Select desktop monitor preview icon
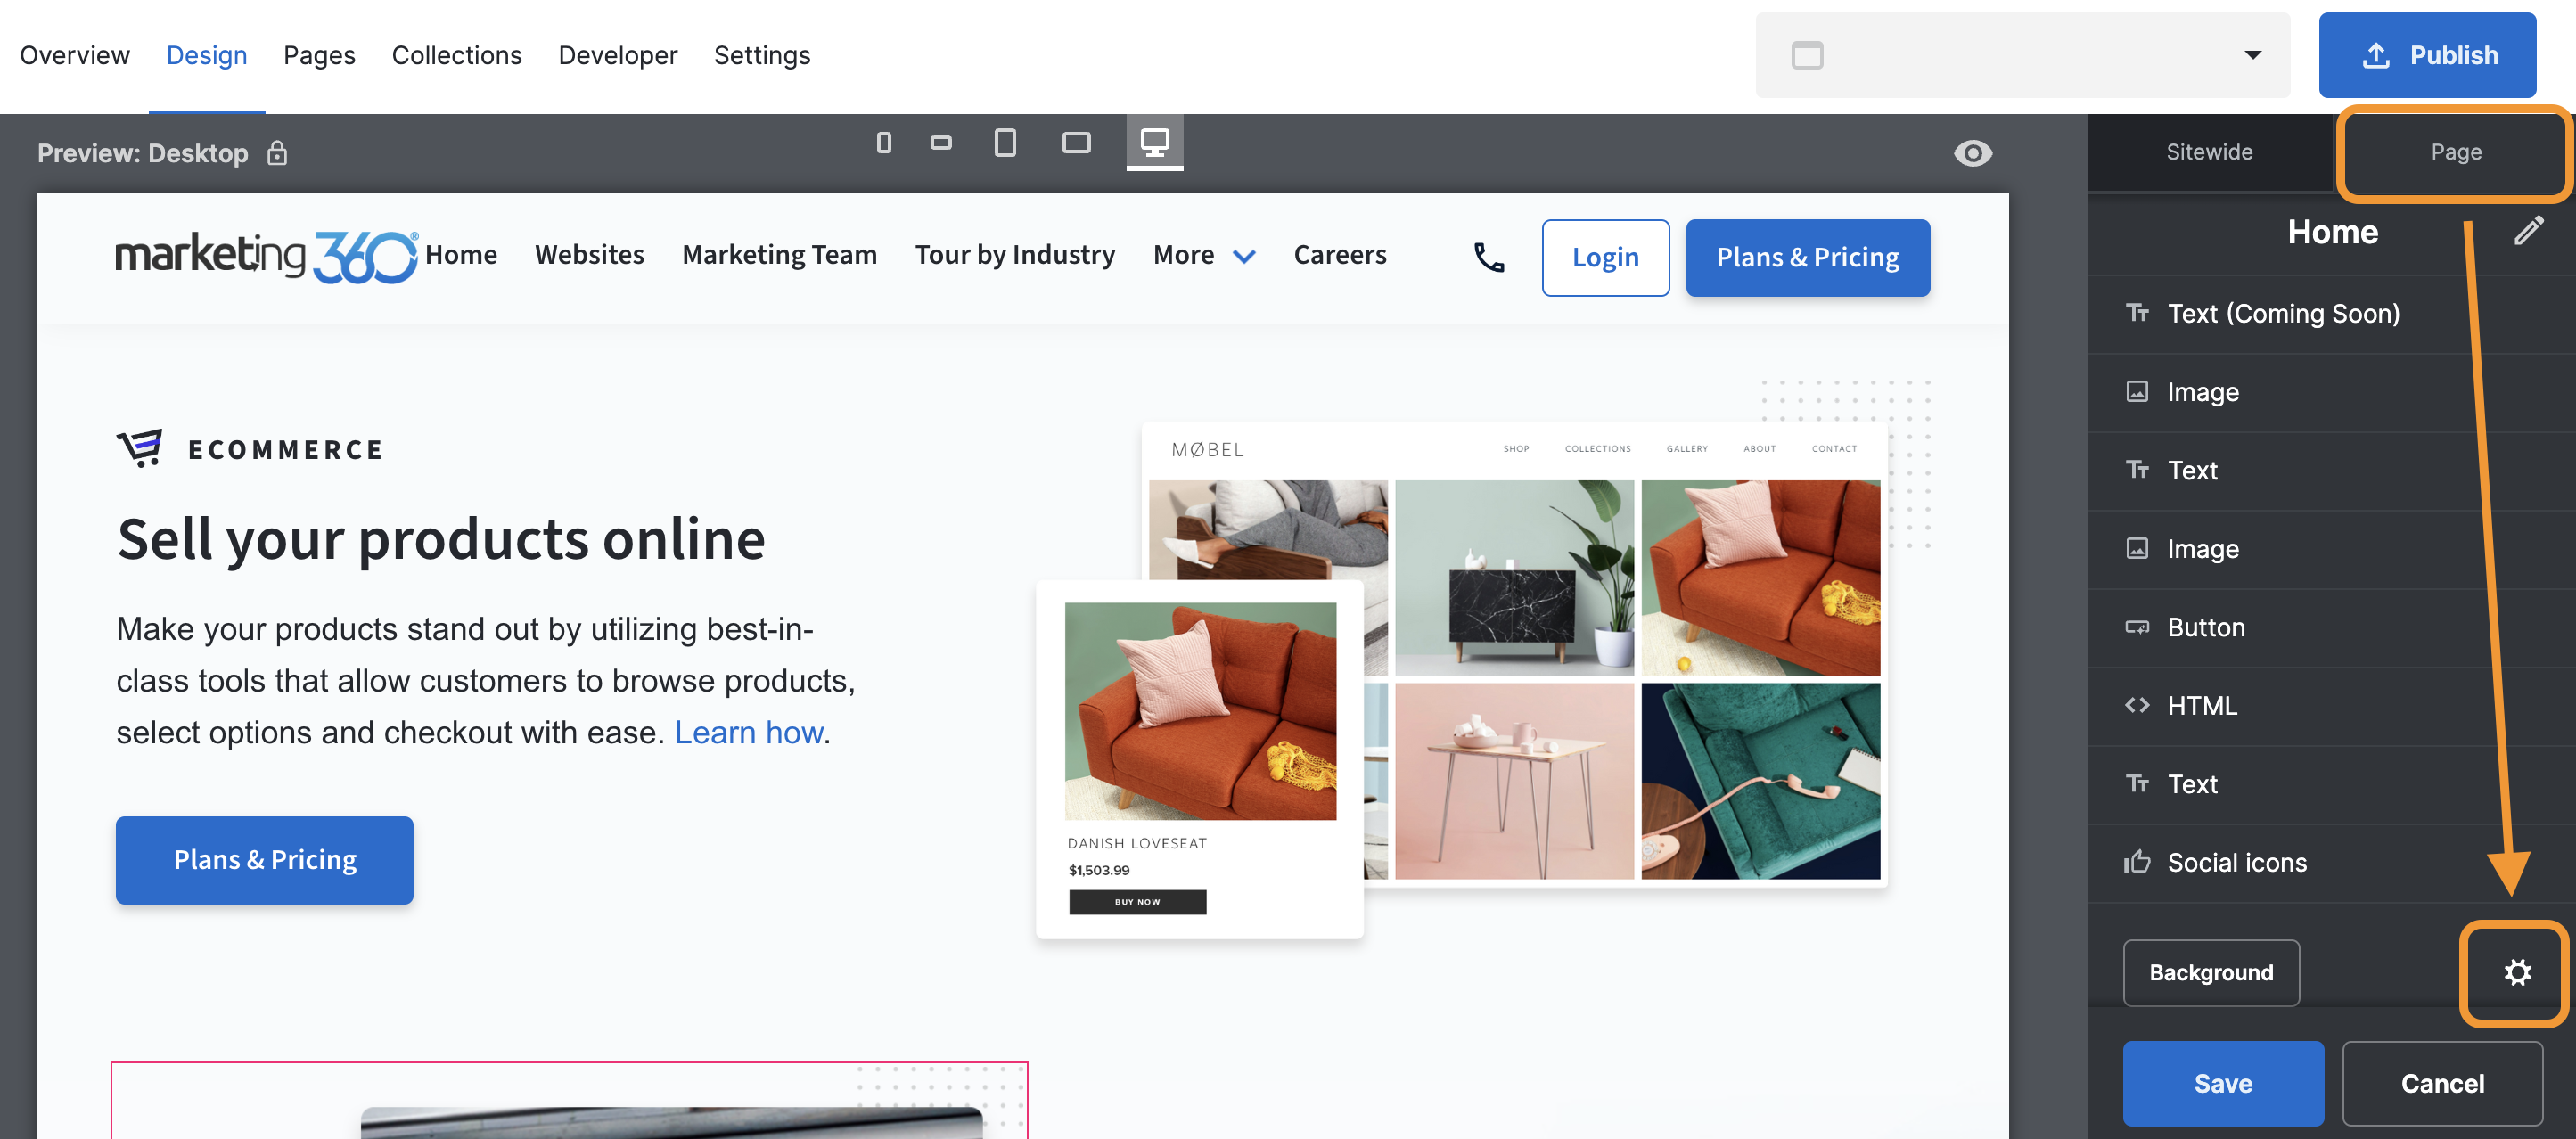2576x1139 pixels. pos(1154,143)
